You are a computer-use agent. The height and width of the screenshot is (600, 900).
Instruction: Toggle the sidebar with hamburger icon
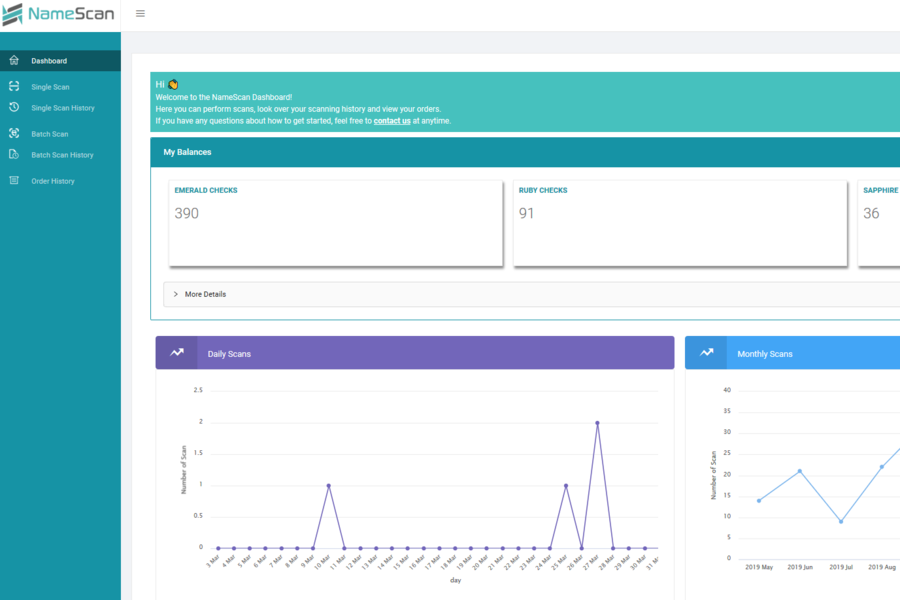click(140, 13)
